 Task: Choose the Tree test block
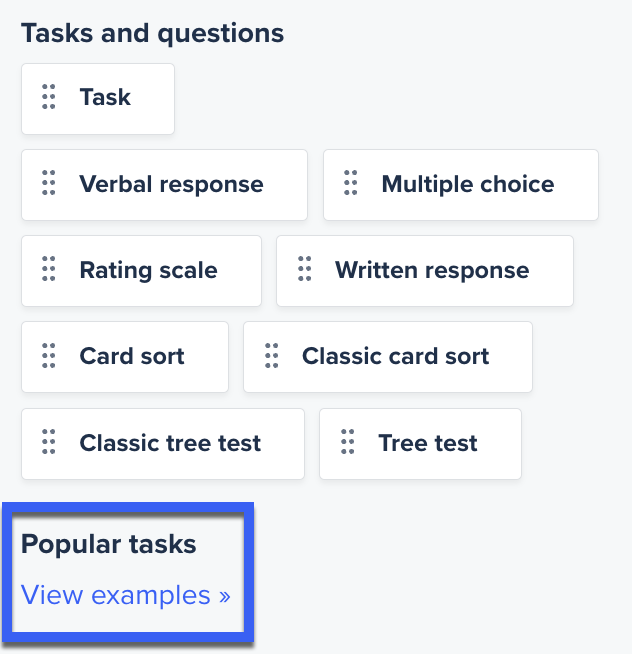tap(420, 444)
